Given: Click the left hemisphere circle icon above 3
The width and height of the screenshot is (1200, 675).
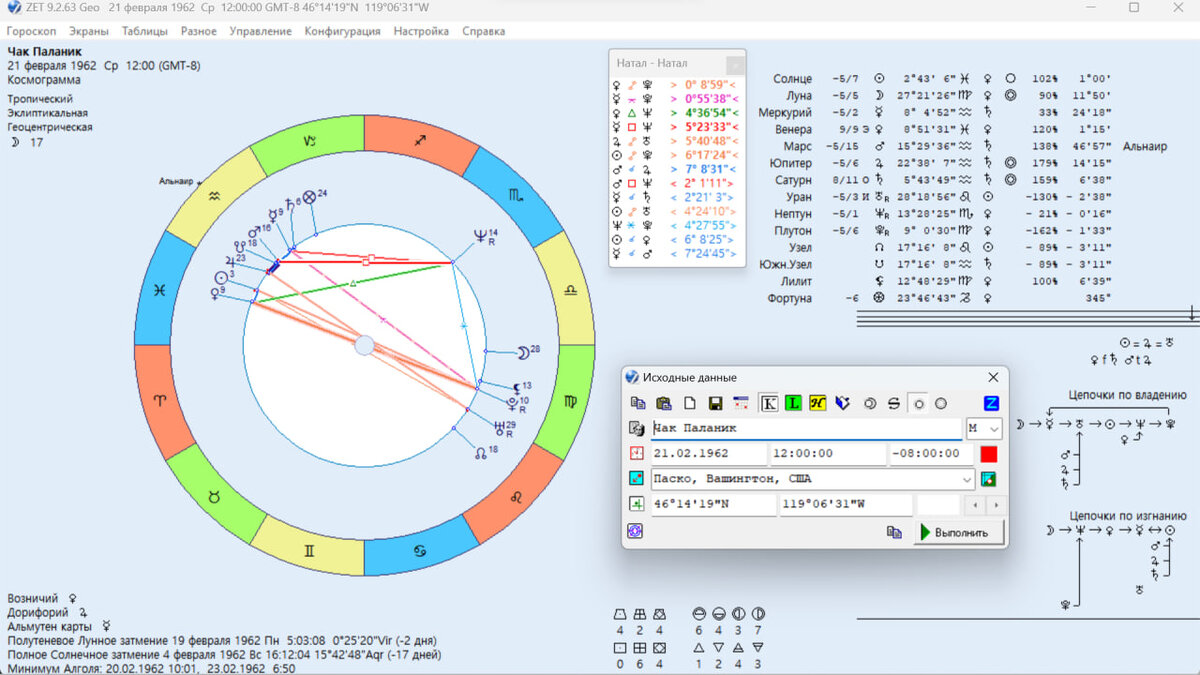Looking at the screenshot, I should coord(738,613).
